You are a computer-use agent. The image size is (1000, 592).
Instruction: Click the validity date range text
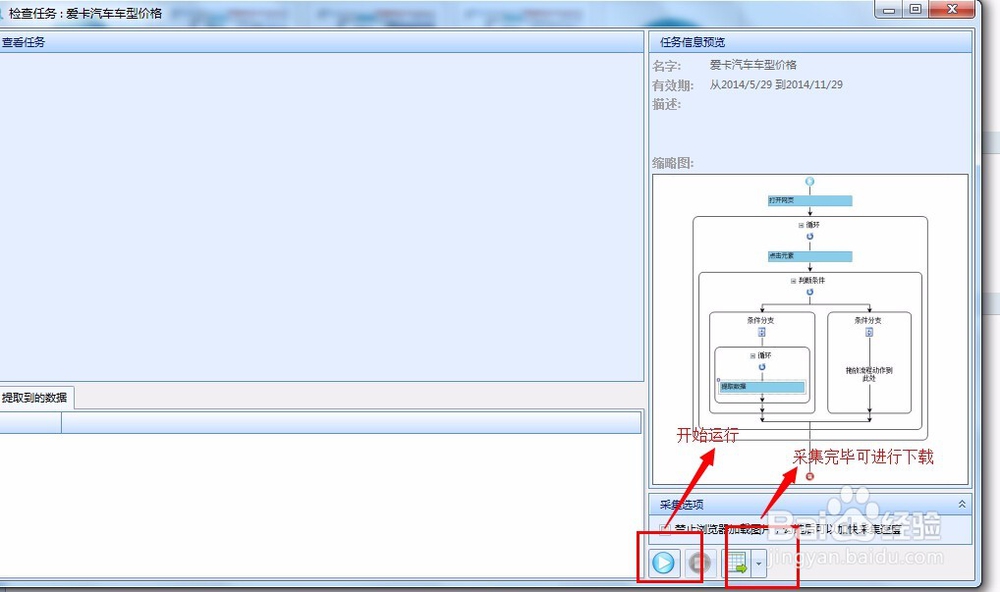[x=776, y=85]
